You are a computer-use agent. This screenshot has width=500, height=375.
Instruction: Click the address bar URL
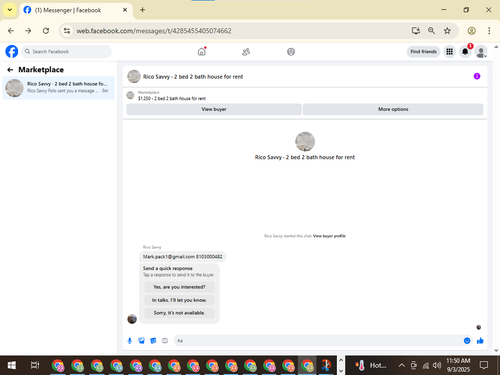tap(154, 31)
